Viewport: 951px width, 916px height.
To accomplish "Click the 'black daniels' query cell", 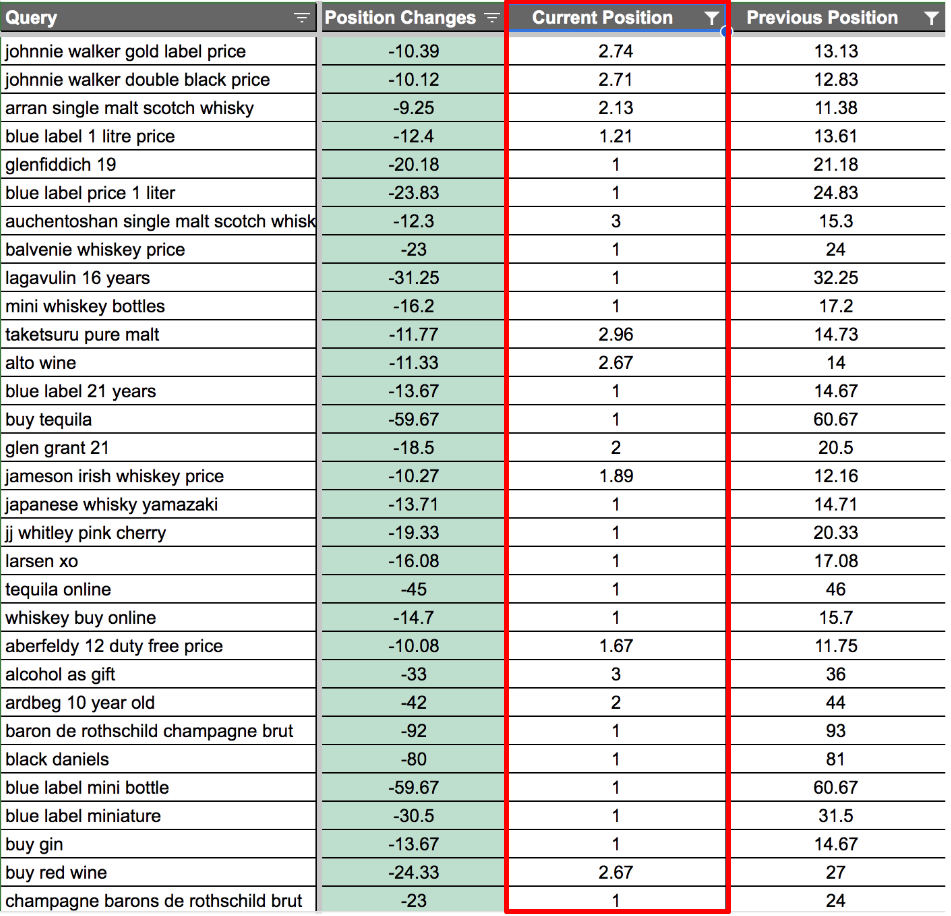I will point(159,759).
